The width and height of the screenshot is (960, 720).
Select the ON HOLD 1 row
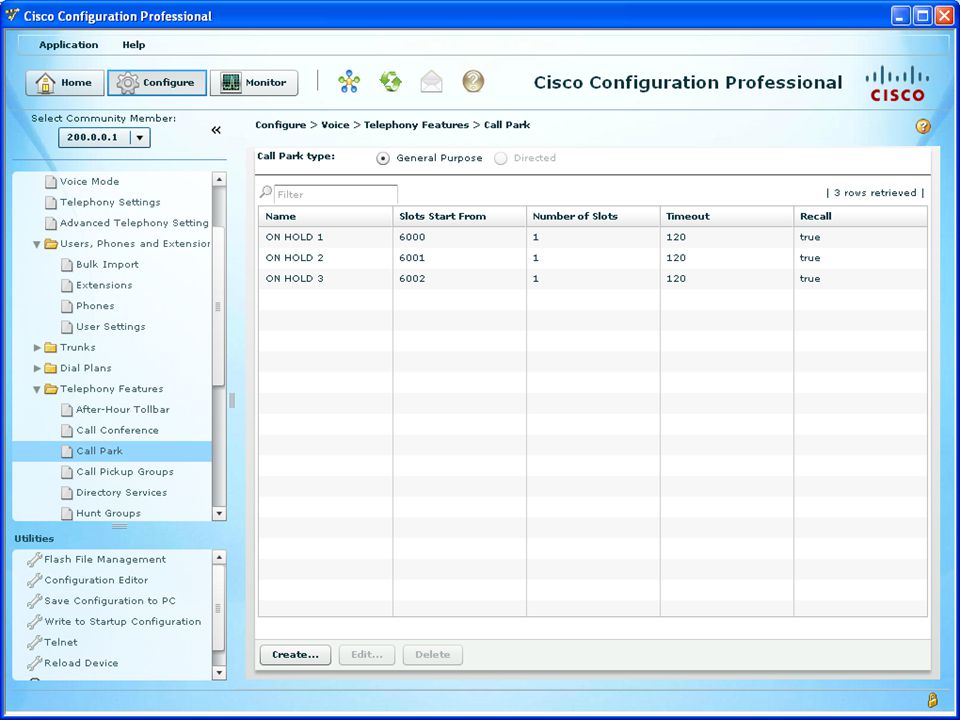593,238
